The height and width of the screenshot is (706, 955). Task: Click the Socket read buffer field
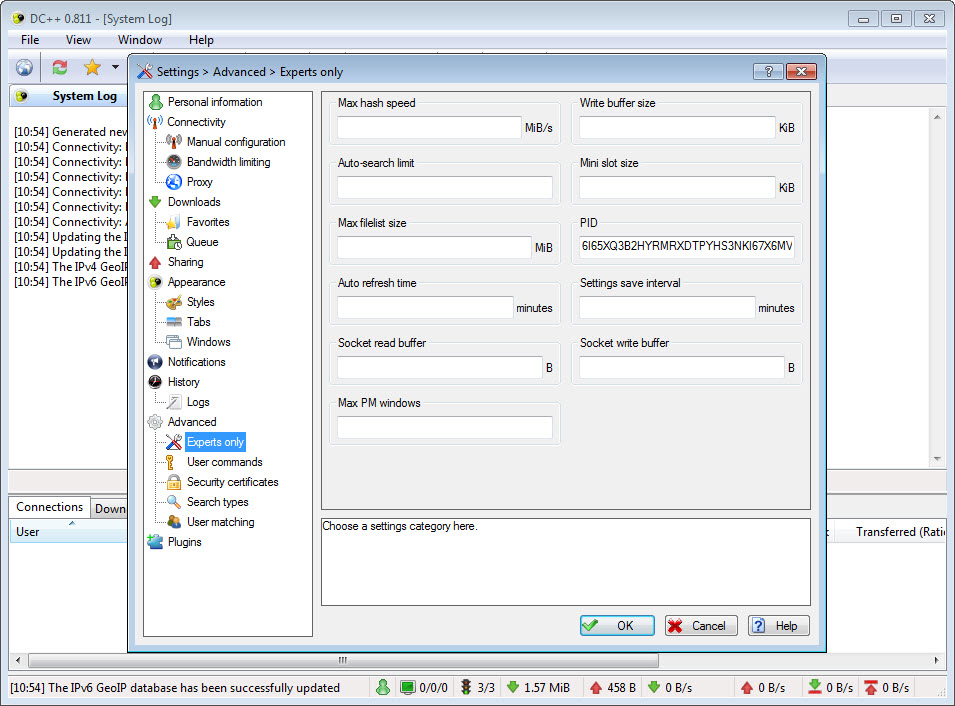440,367
